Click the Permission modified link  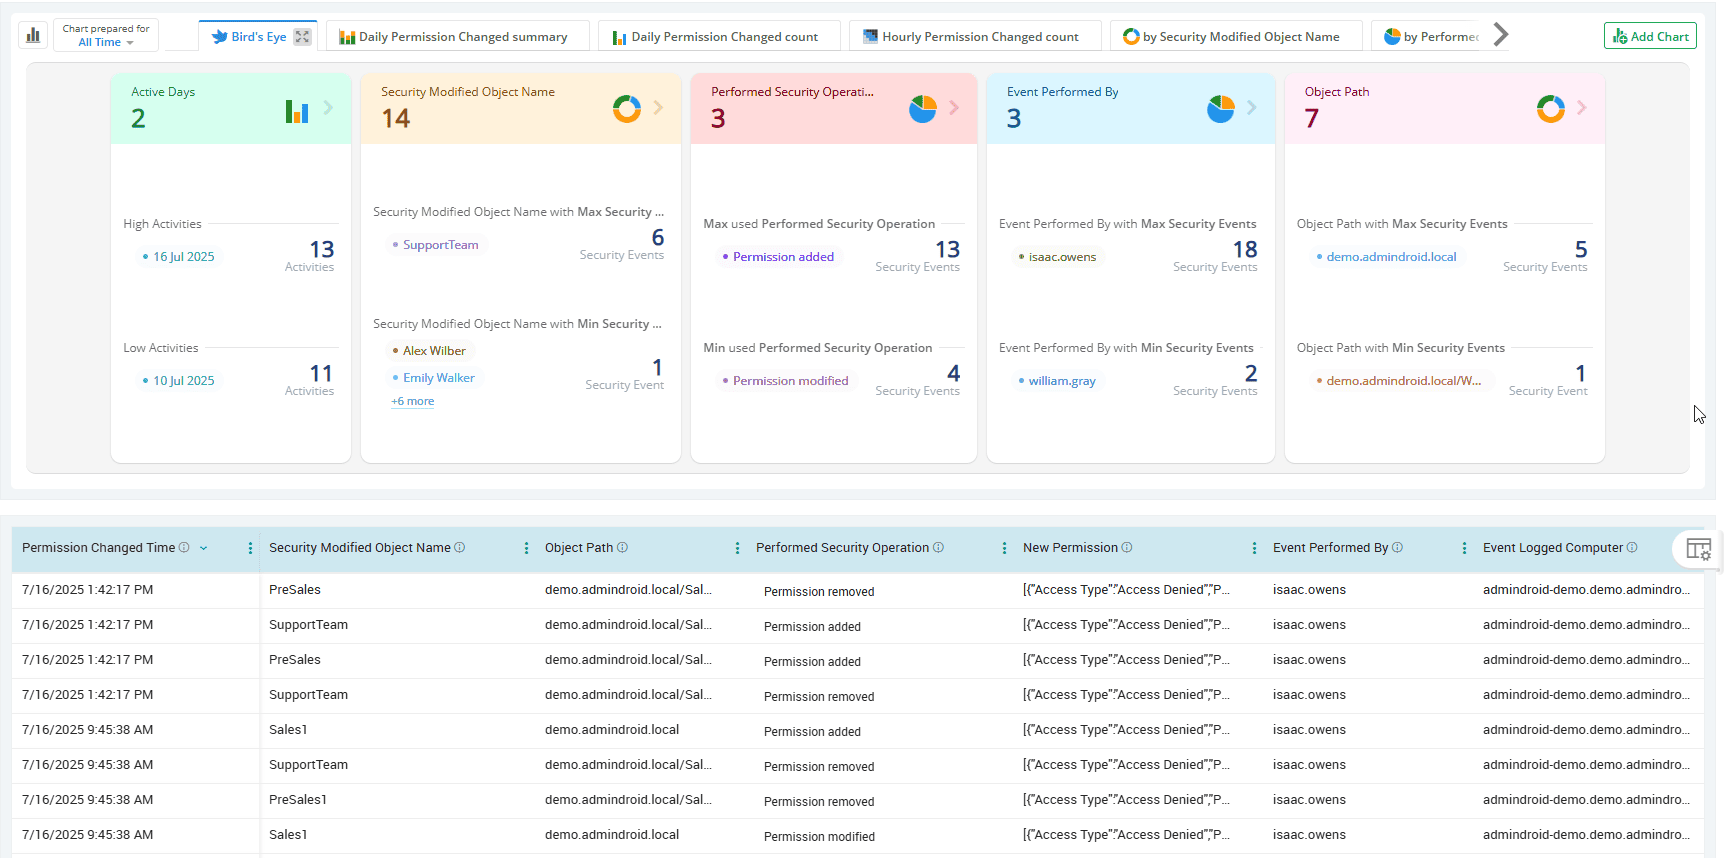790,381
